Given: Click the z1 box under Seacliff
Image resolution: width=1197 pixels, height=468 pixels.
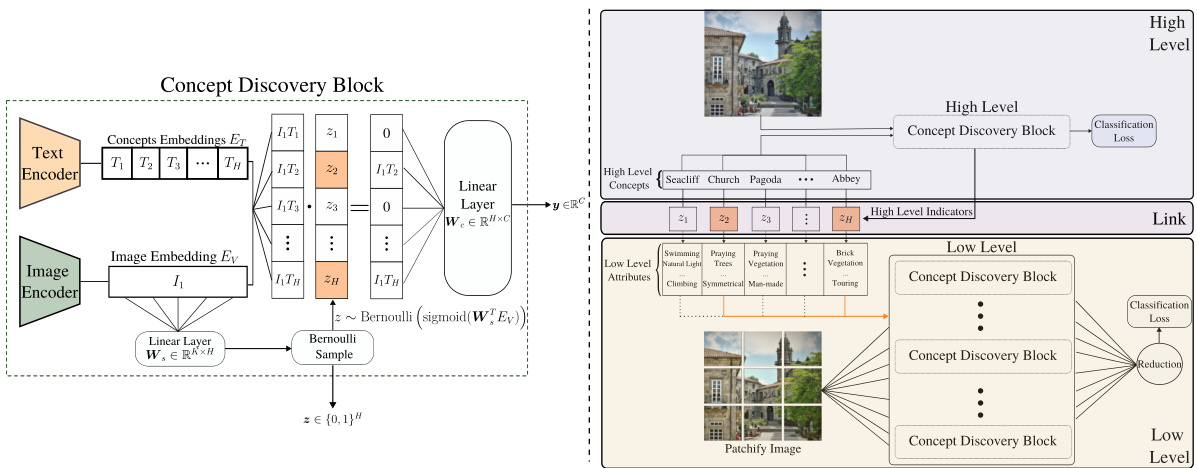Looking at the screenshot, I should (682, 218).
